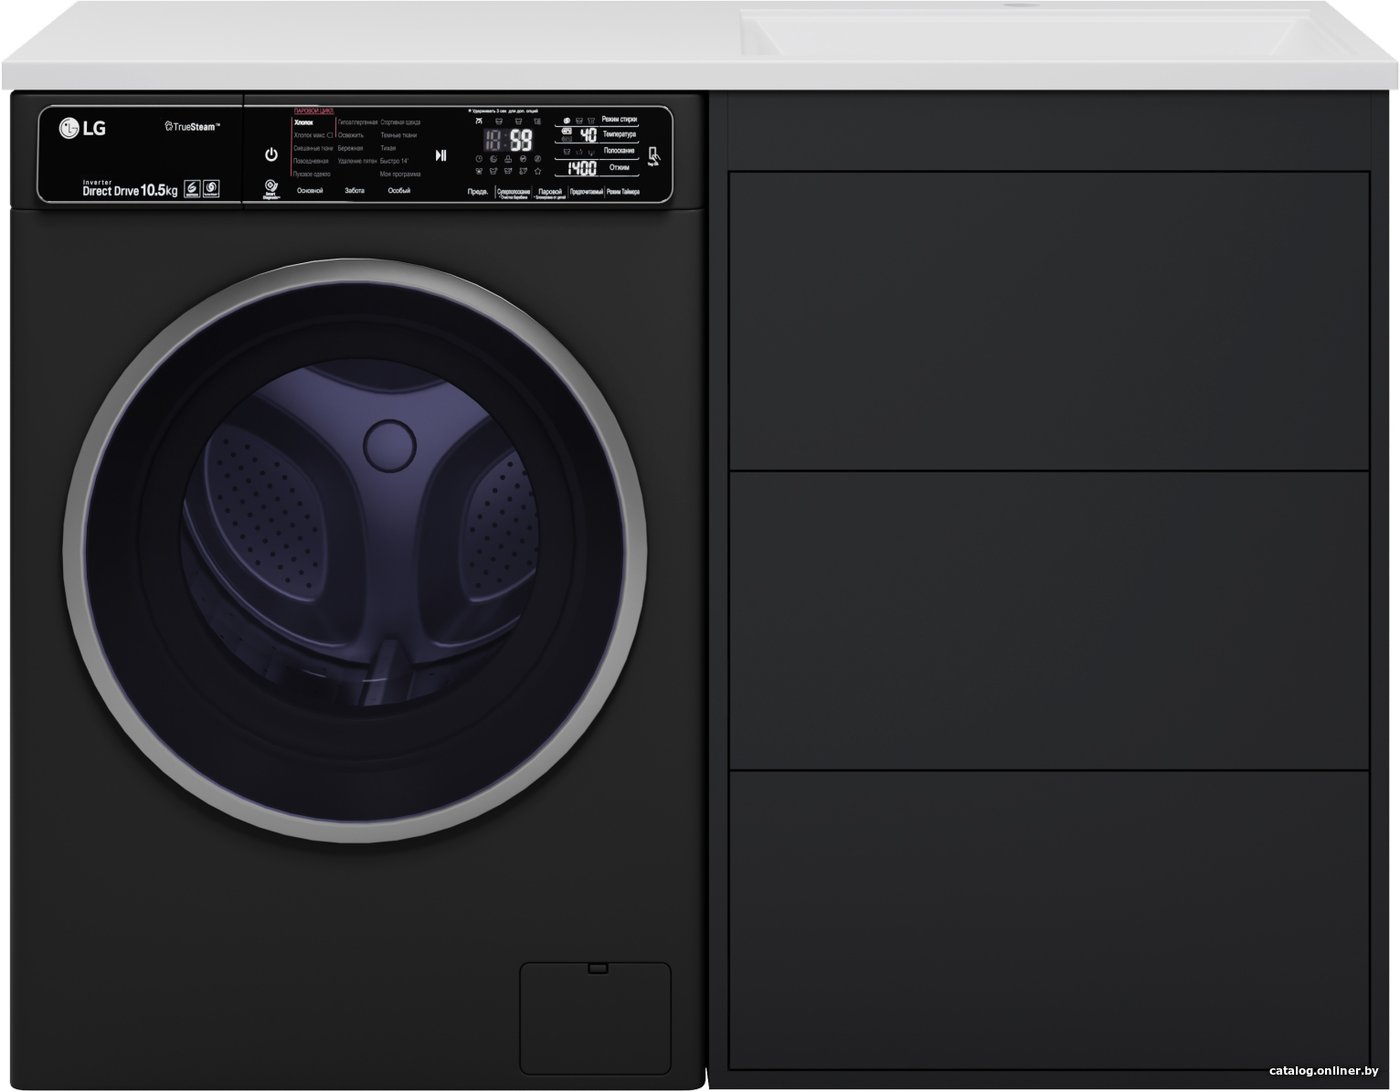Viewport: 1400px width, 1092px height.
Task: Choose the Освежить program
Action: (x=351, y=135)
